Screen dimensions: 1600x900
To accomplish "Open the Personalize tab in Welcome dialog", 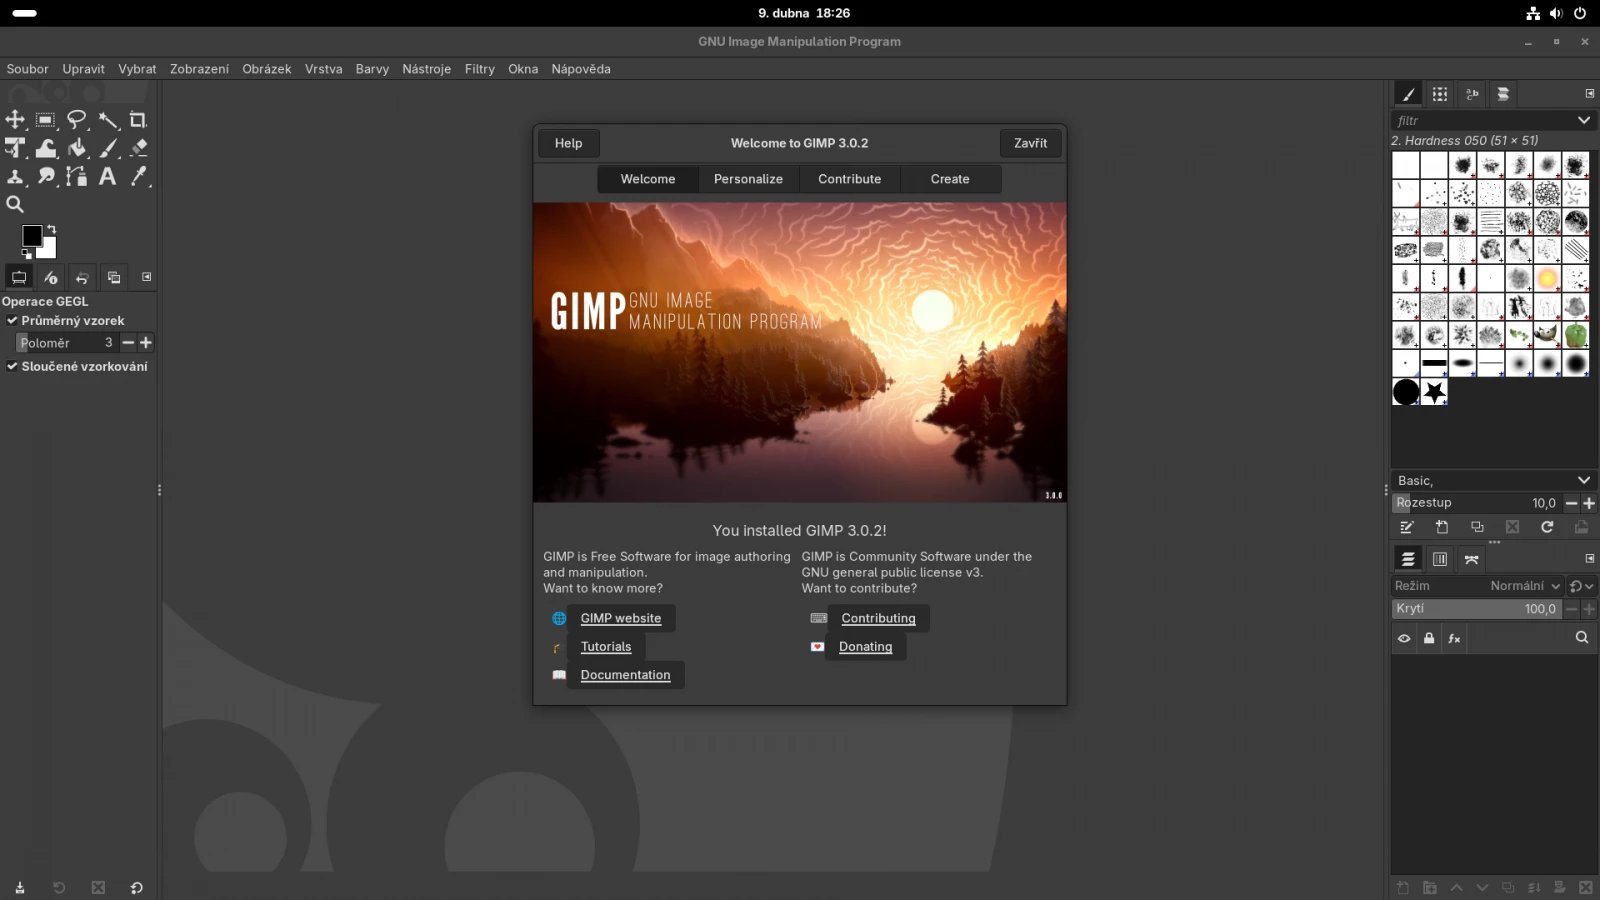I will point(748,179).
